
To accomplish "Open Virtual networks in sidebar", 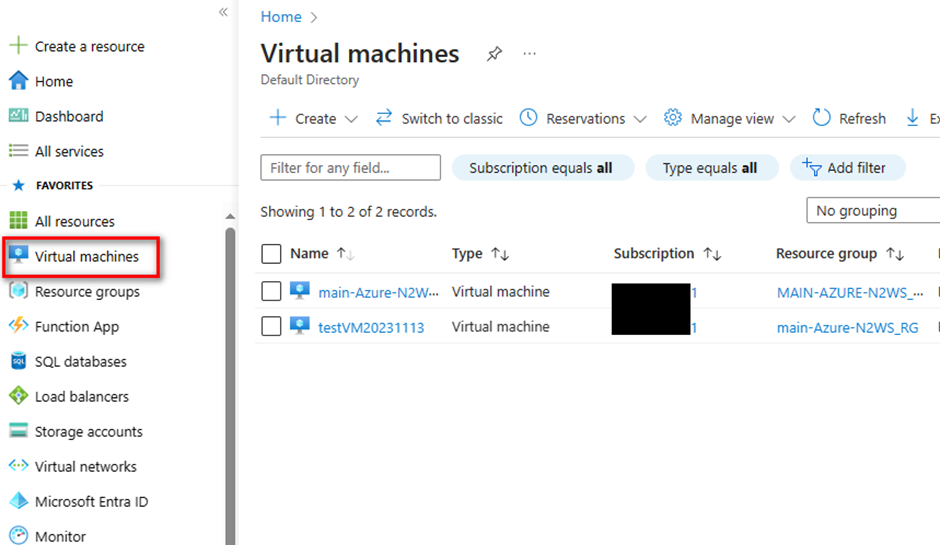I will point(86,466).
